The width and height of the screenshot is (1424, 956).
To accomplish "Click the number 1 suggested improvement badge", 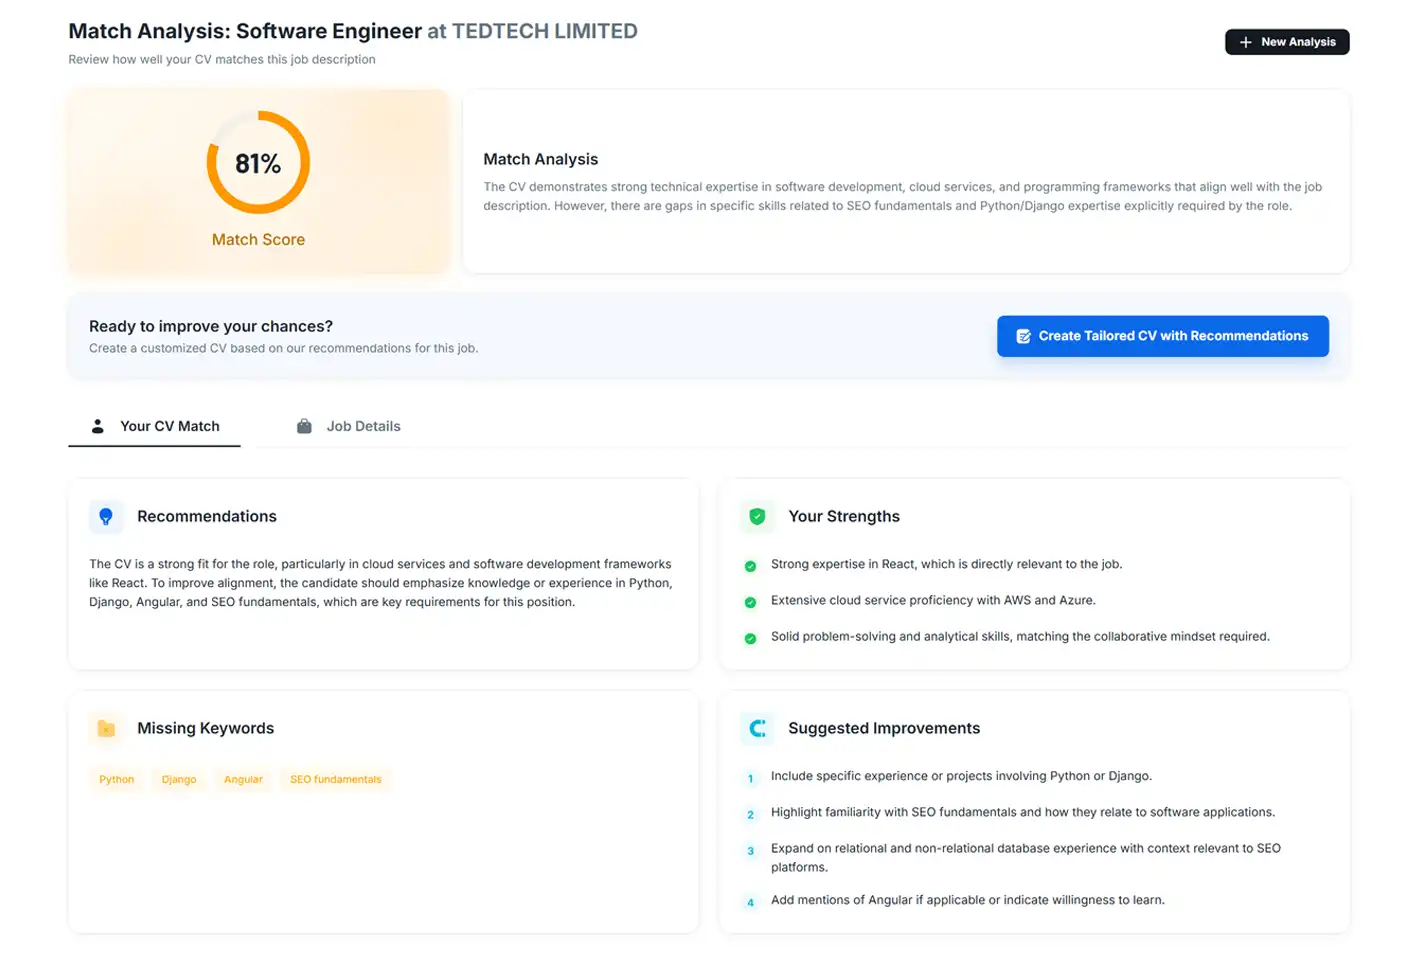I will click(x=750, y=778).
